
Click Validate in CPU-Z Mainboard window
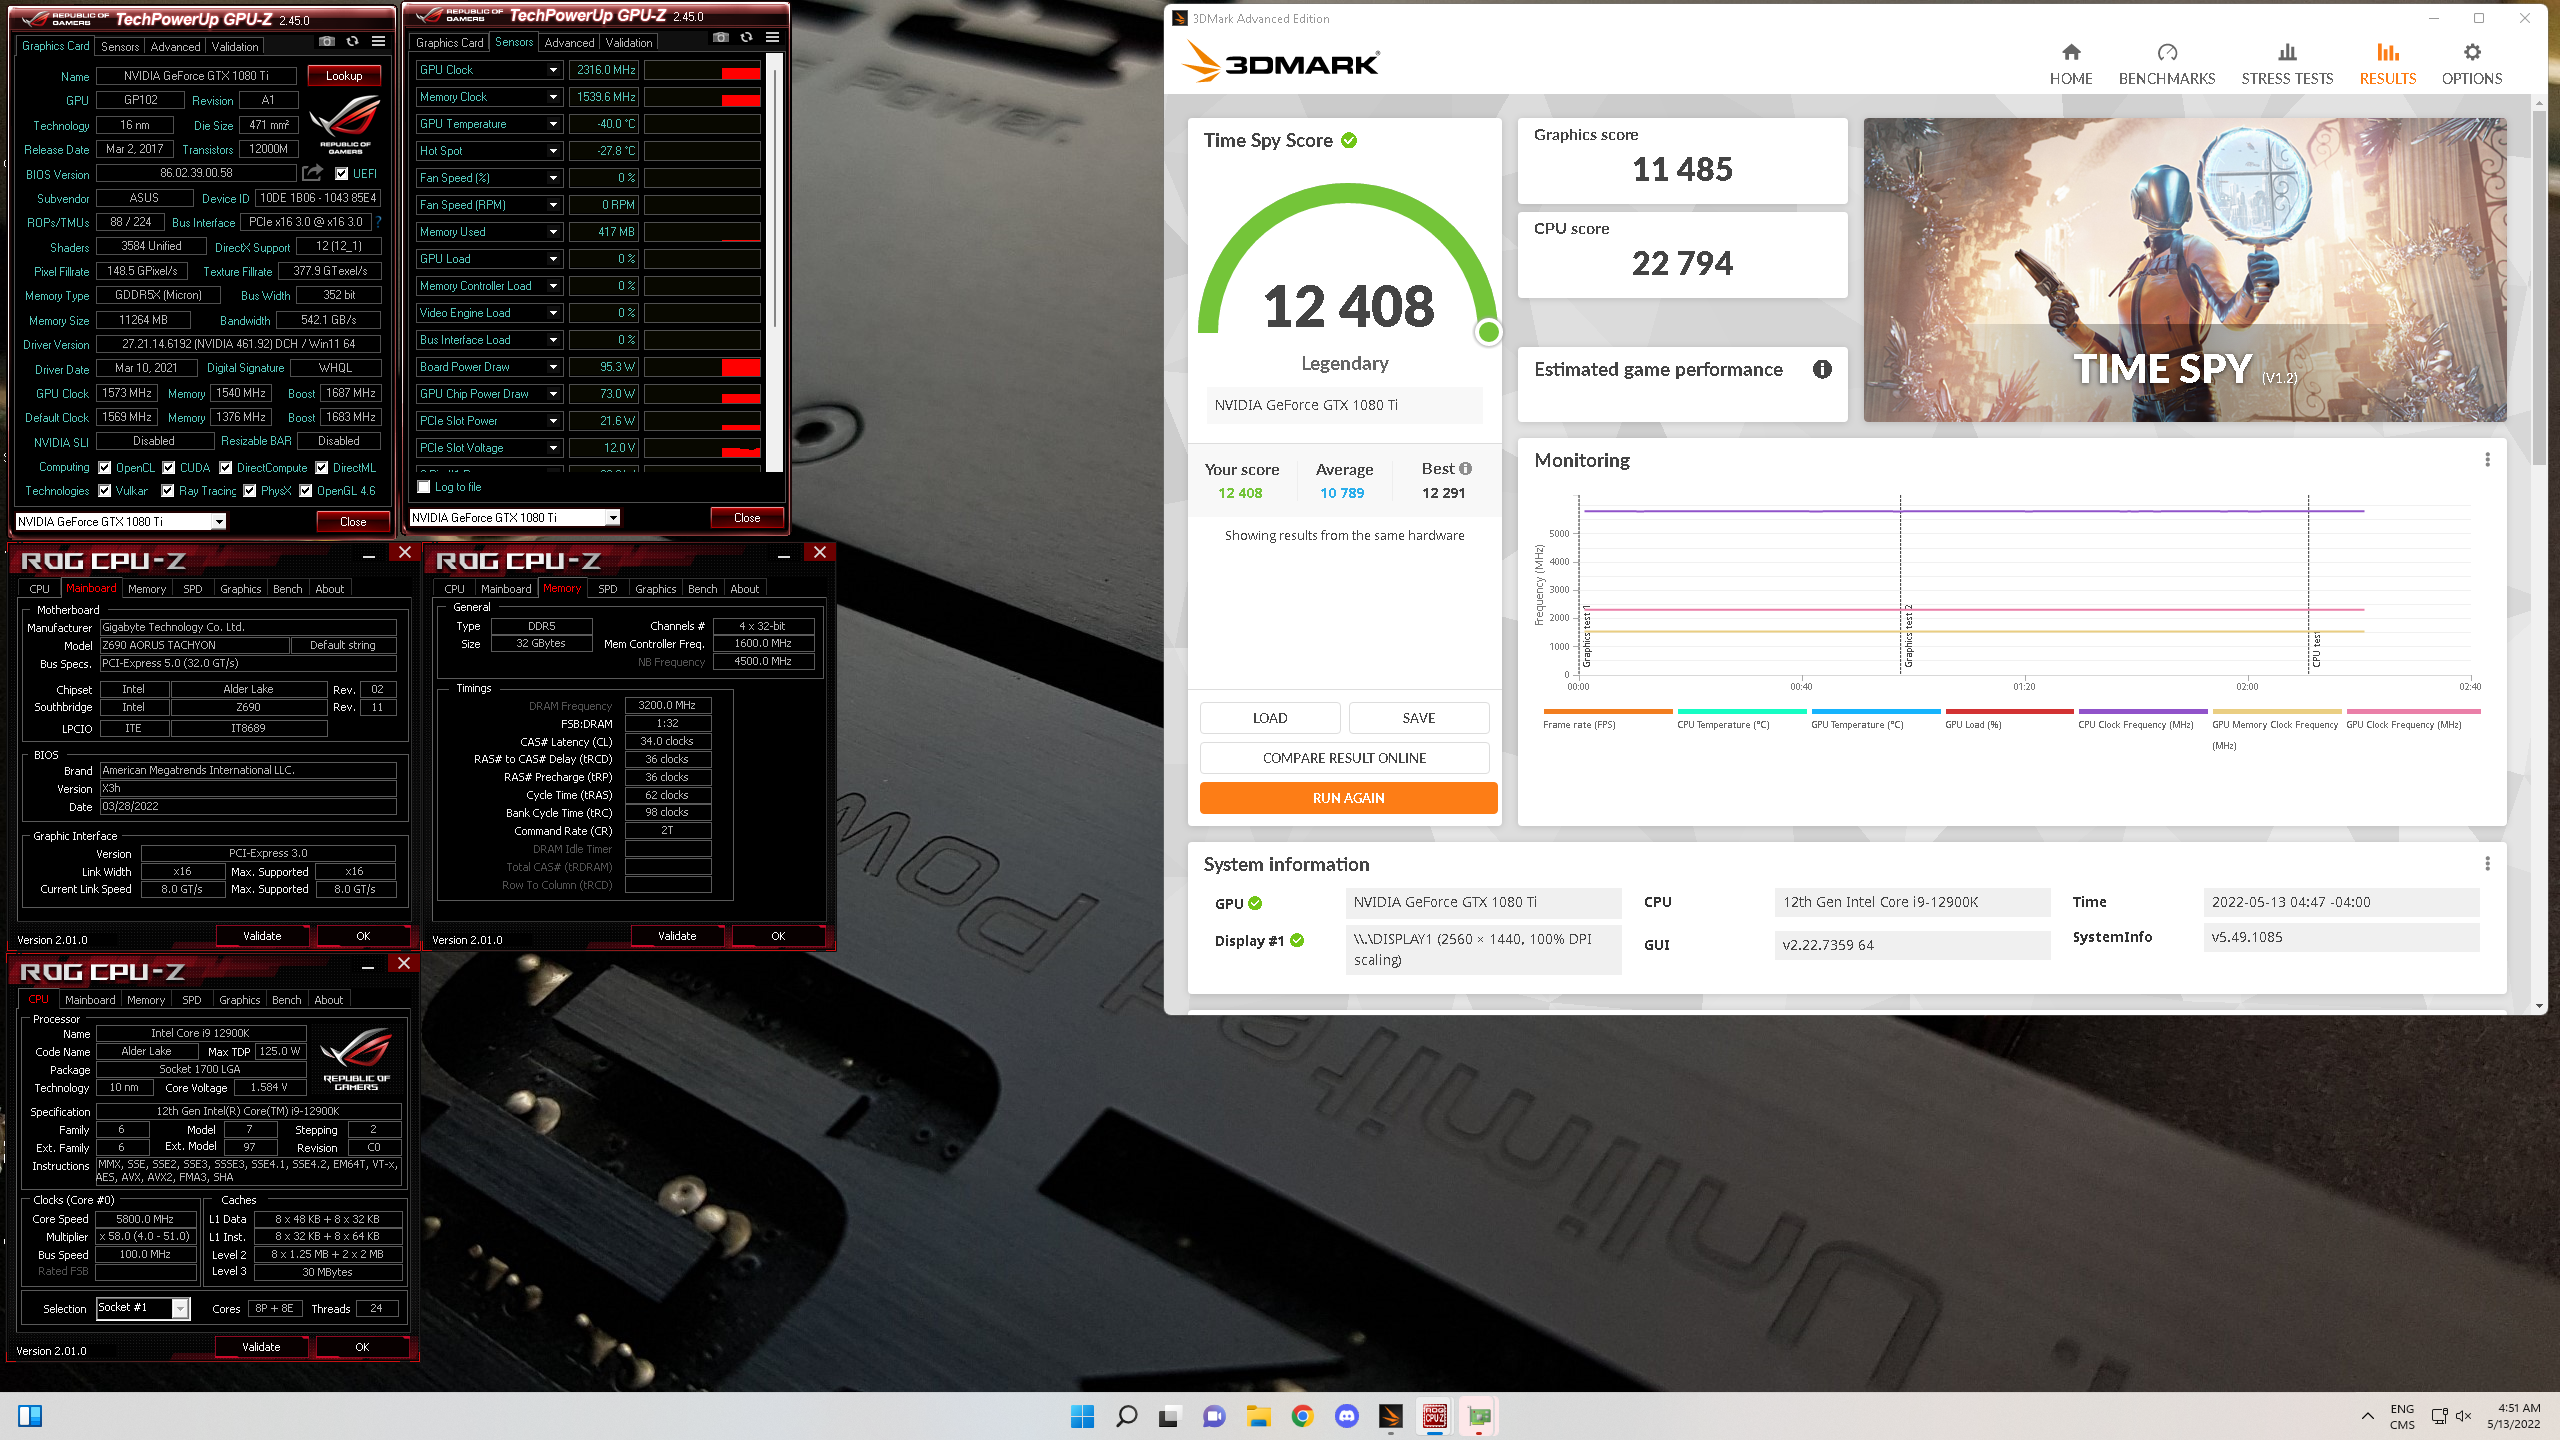pyautogui.click(x=262, y=936)
